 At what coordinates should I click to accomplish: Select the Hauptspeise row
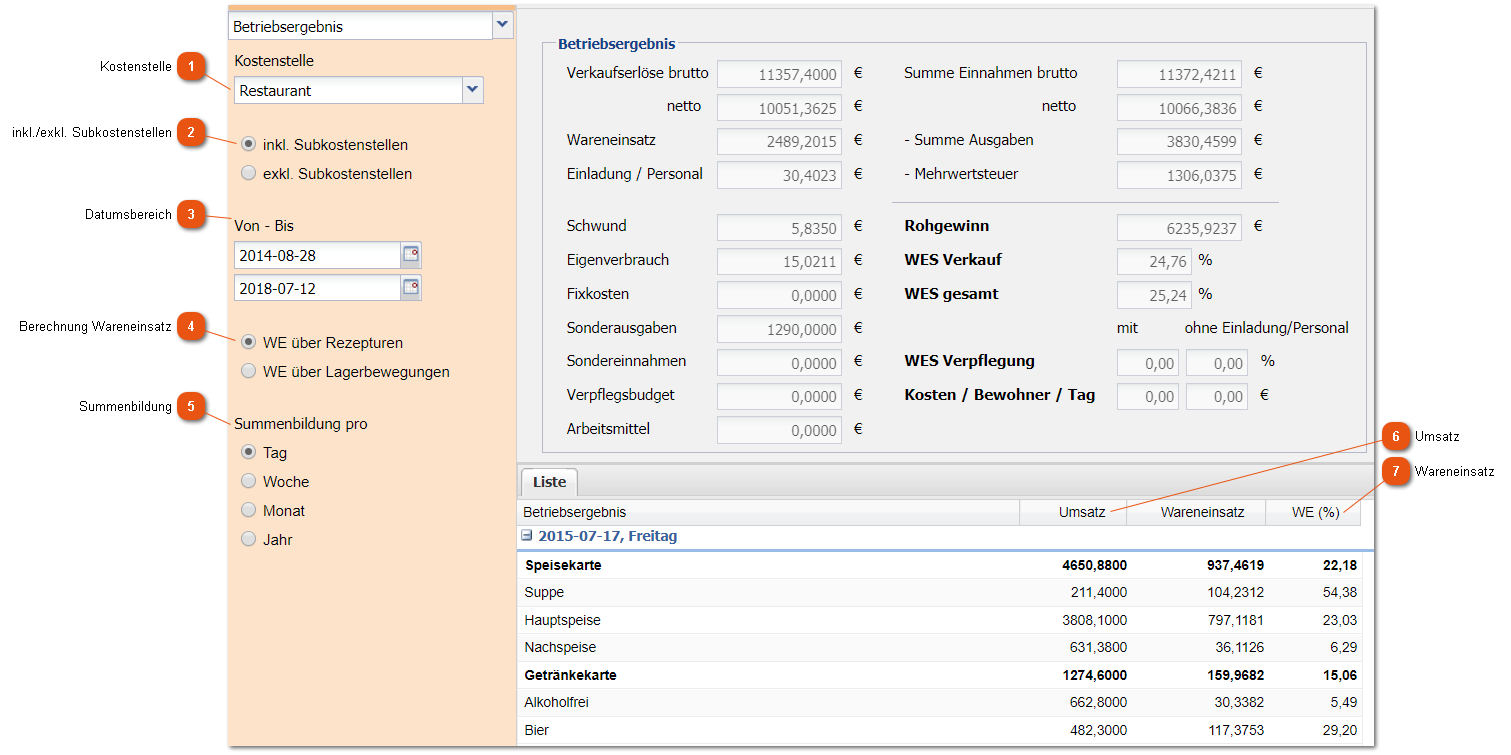[940, 620]
